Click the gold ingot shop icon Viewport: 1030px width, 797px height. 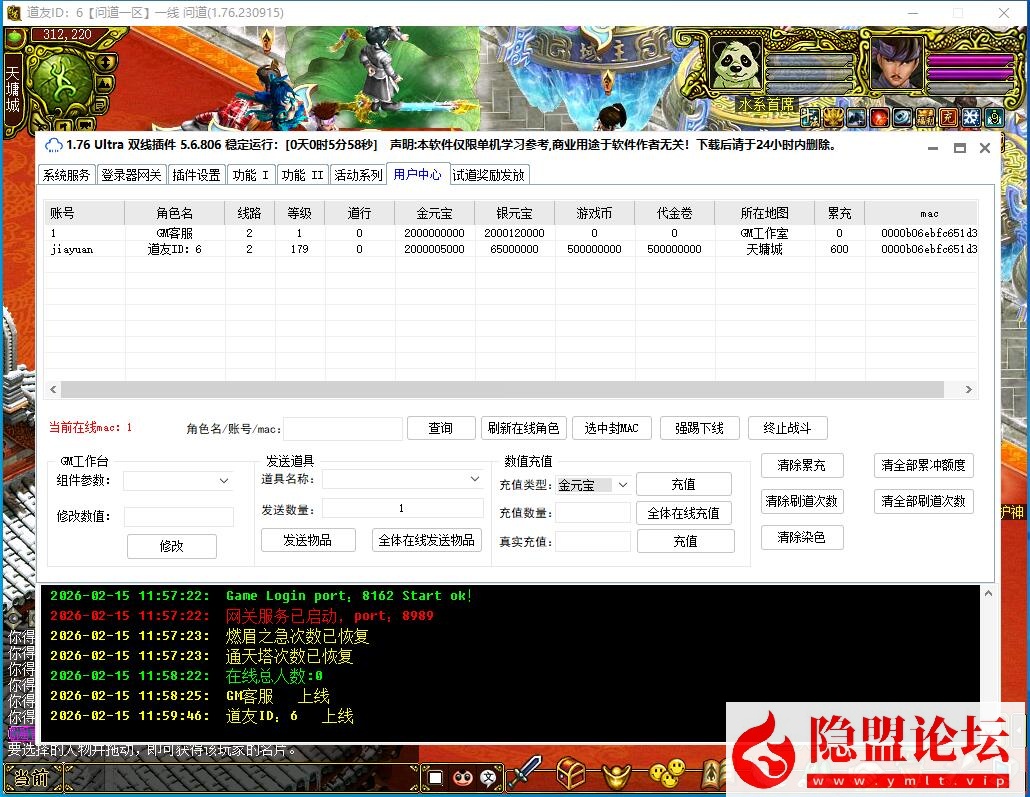coord(616,773)
